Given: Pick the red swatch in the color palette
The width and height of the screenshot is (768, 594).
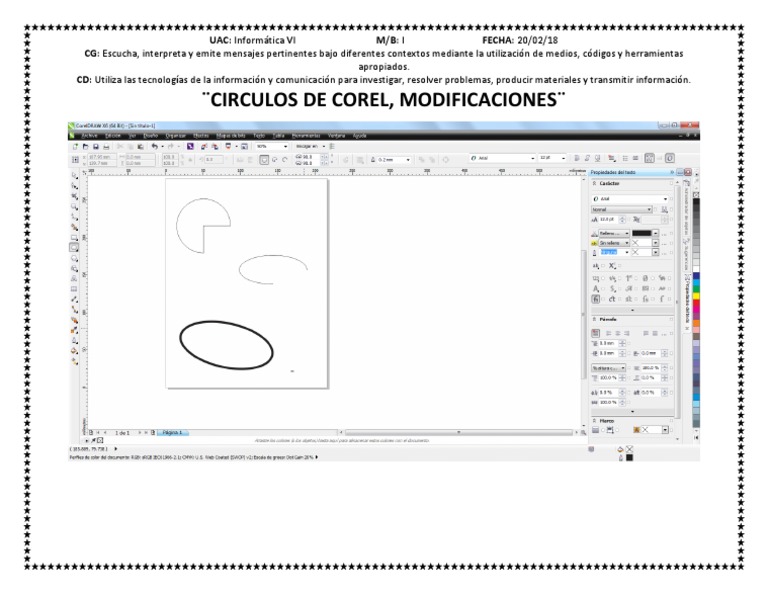Looking at the screenshot, I should (x=696, y=304).
